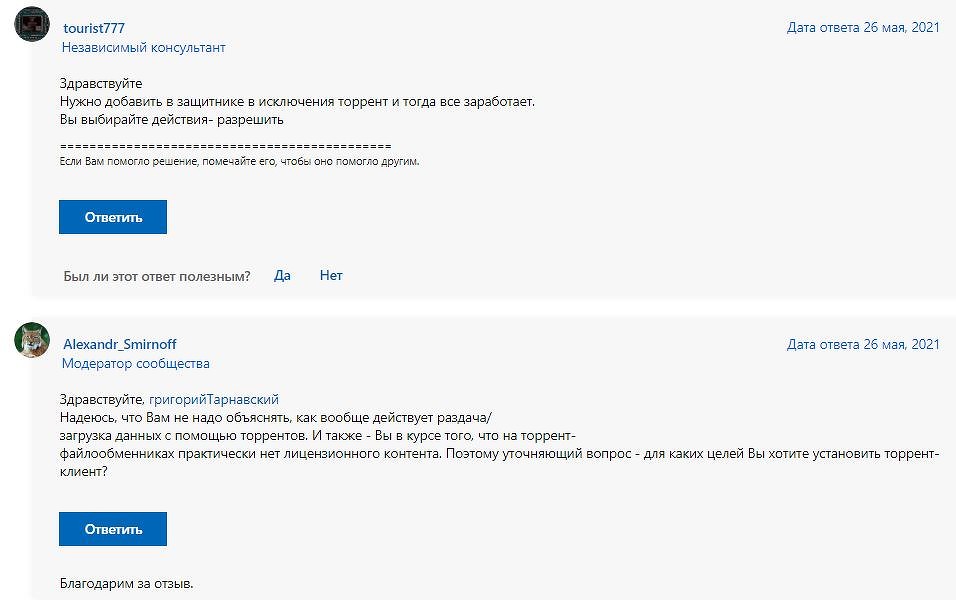Screen dimensions: 956x600
Task: Click the equals-sign separator line in the signature
Action: point(226,146)
